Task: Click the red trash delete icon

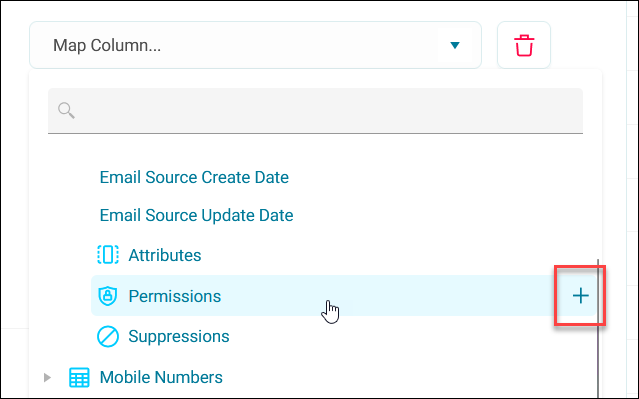Action: 524,45
